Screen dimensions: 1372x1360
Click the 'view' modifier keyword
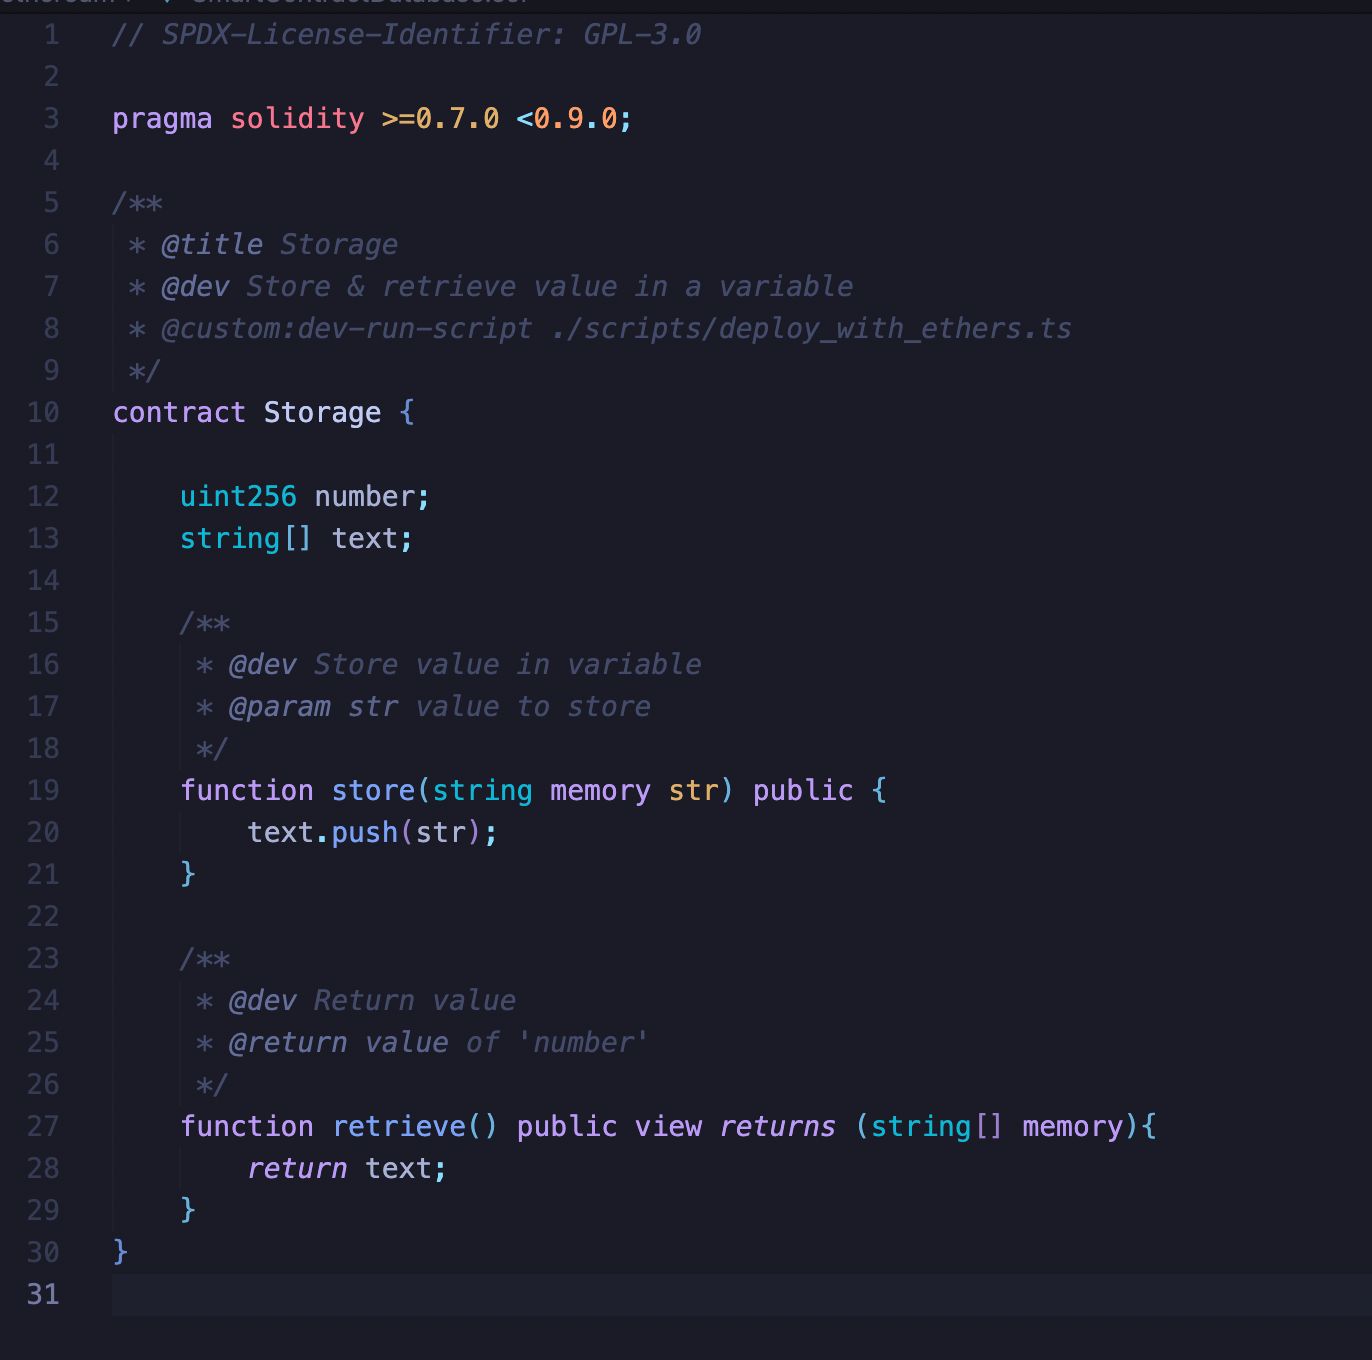668,1127
